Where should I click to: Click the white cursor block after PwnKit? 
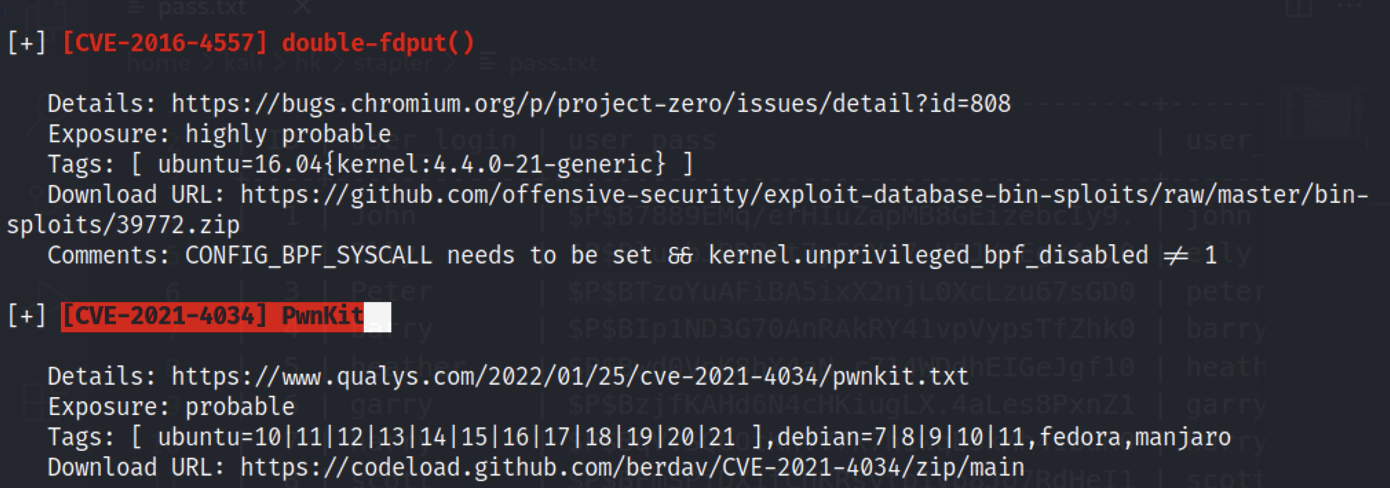point(378,317)
